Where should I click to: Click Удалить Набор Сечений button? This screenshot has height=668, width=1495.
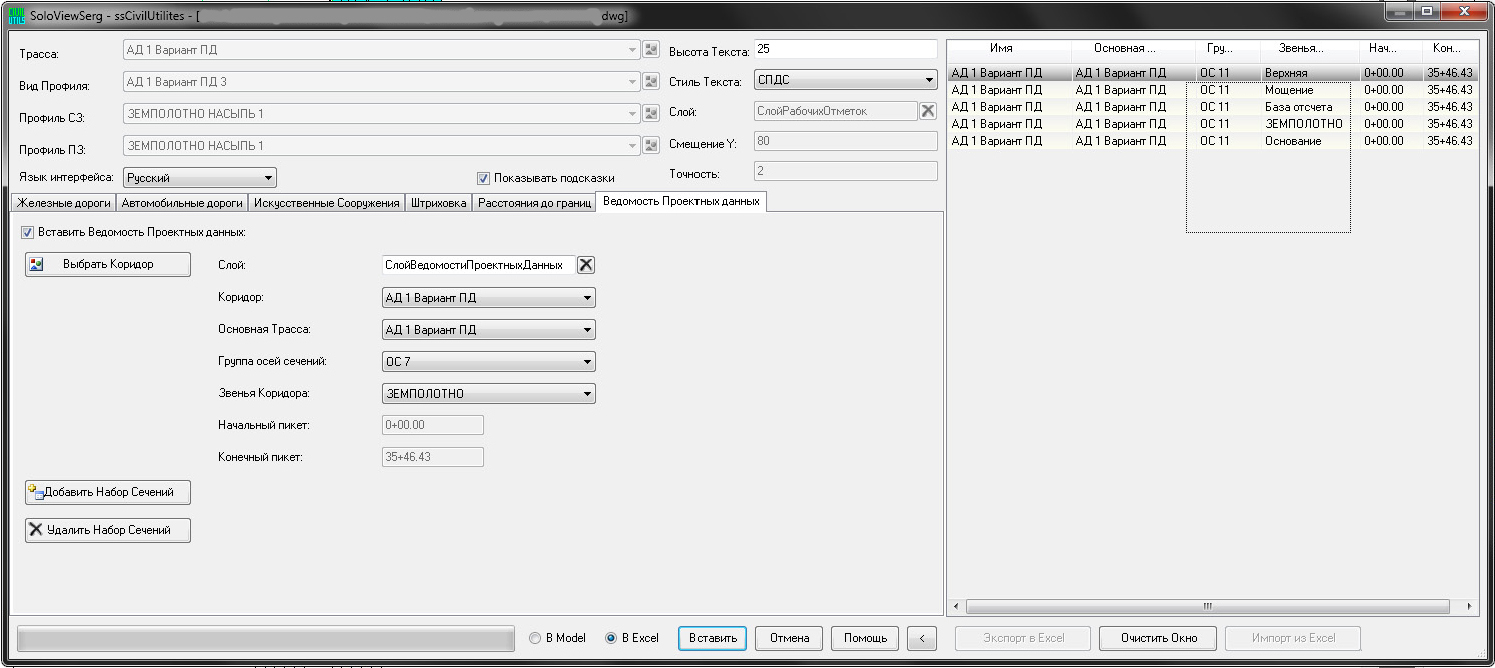108,530
